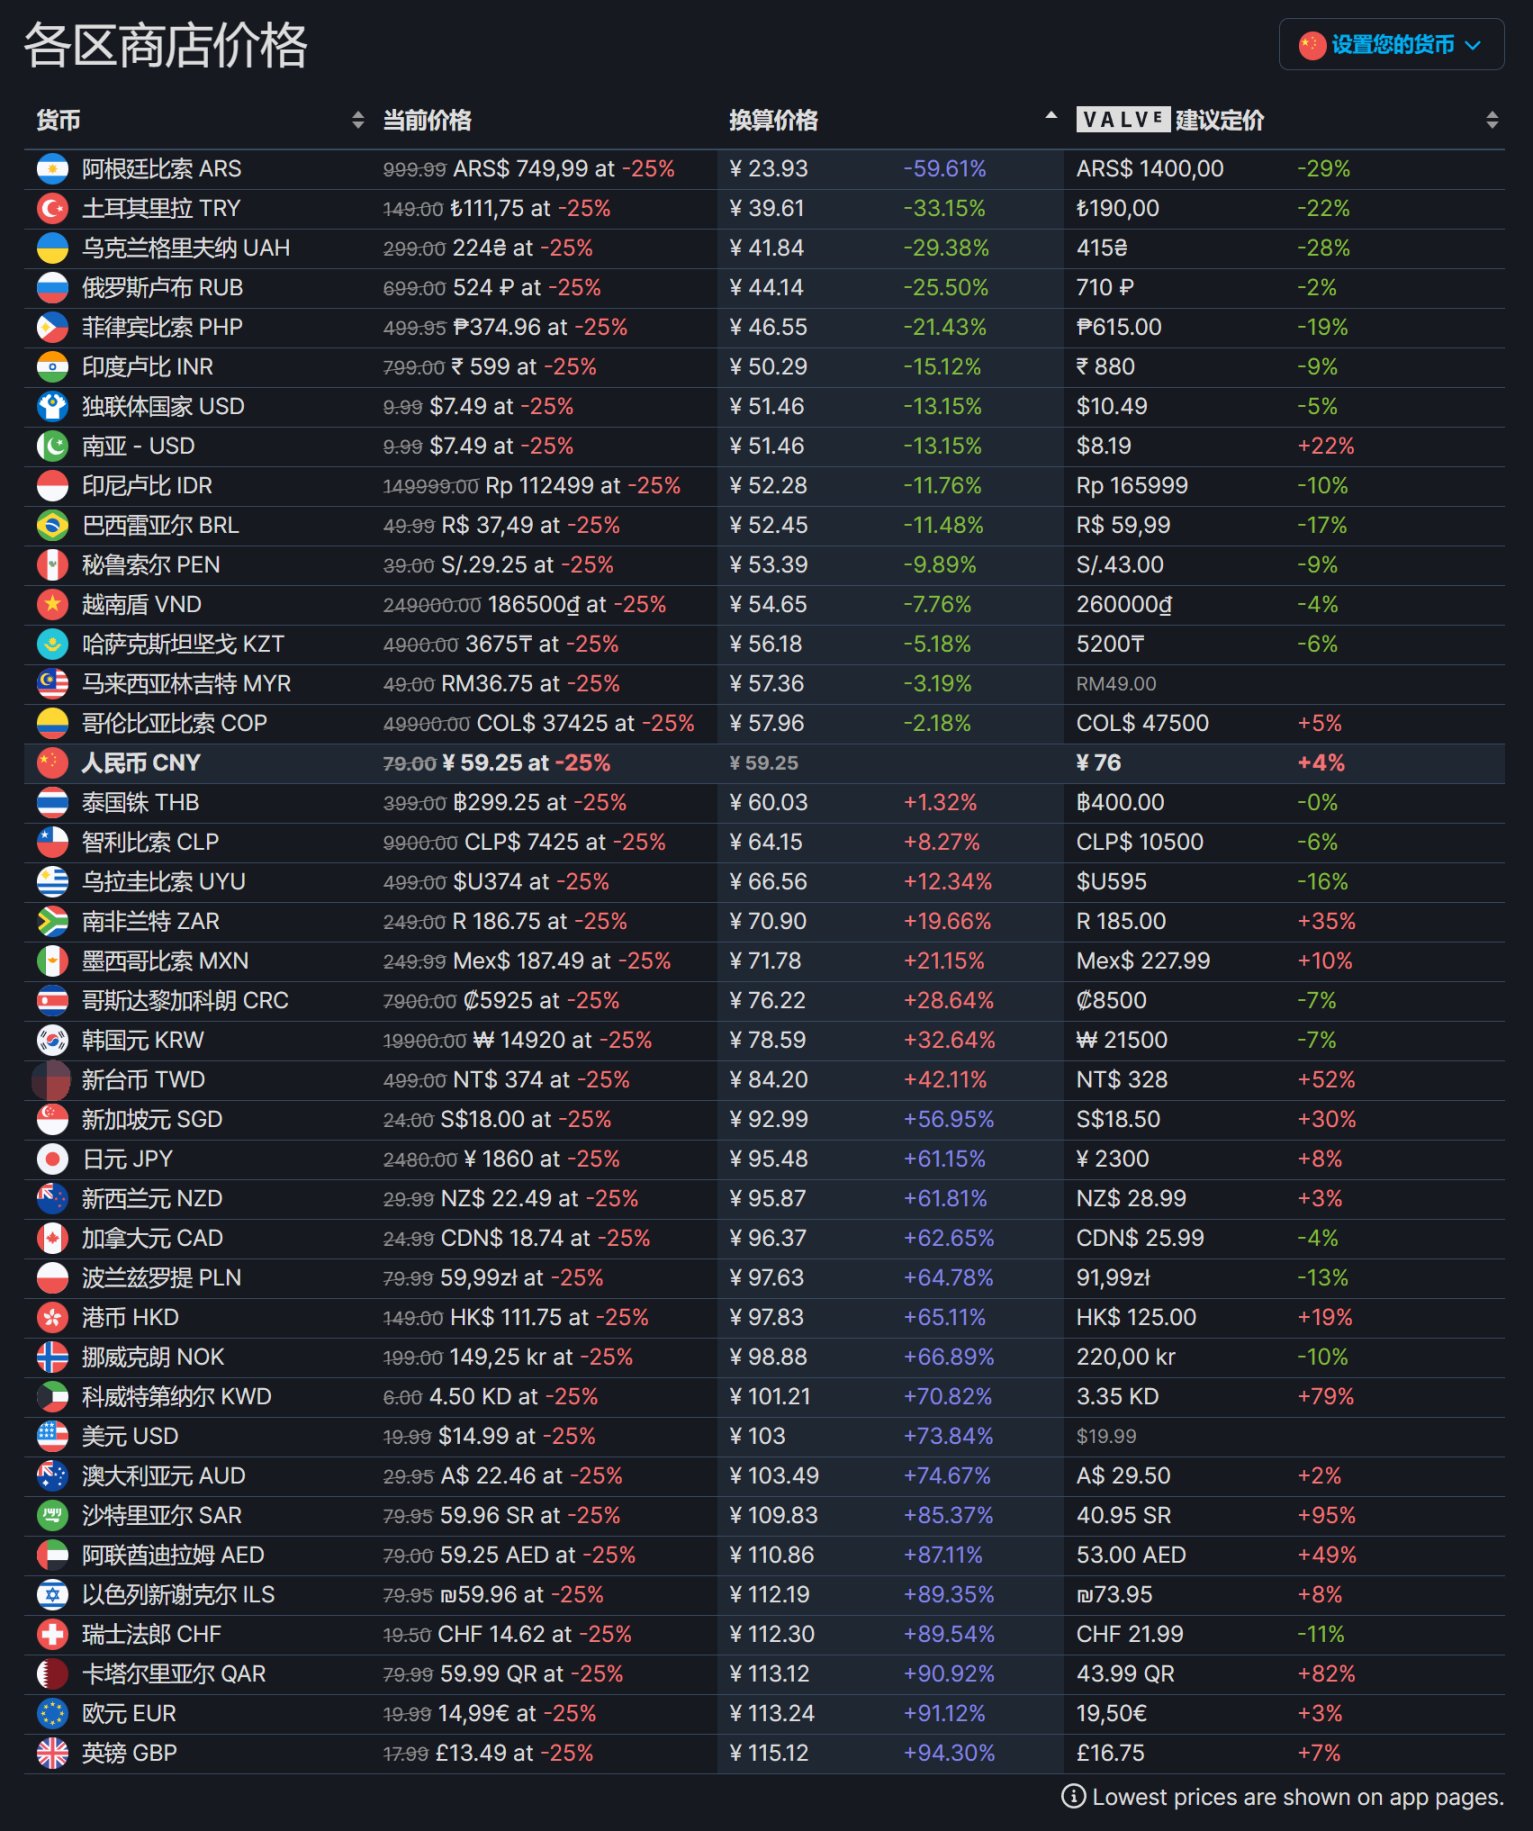The image size is (1533, 1831).
Task: Click the Australia flag icon
Action: [53, 1476]
